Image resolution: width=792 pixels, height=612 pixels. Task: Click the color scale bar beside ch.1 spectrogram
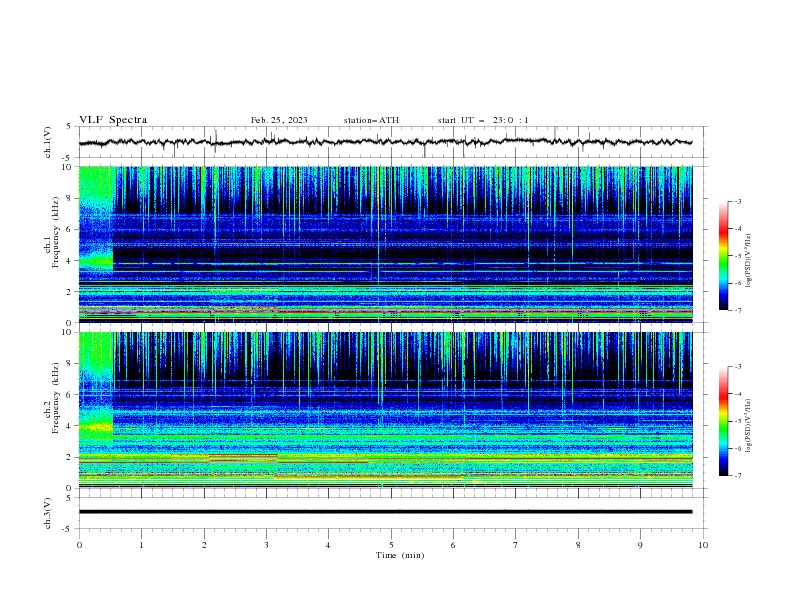723,256
